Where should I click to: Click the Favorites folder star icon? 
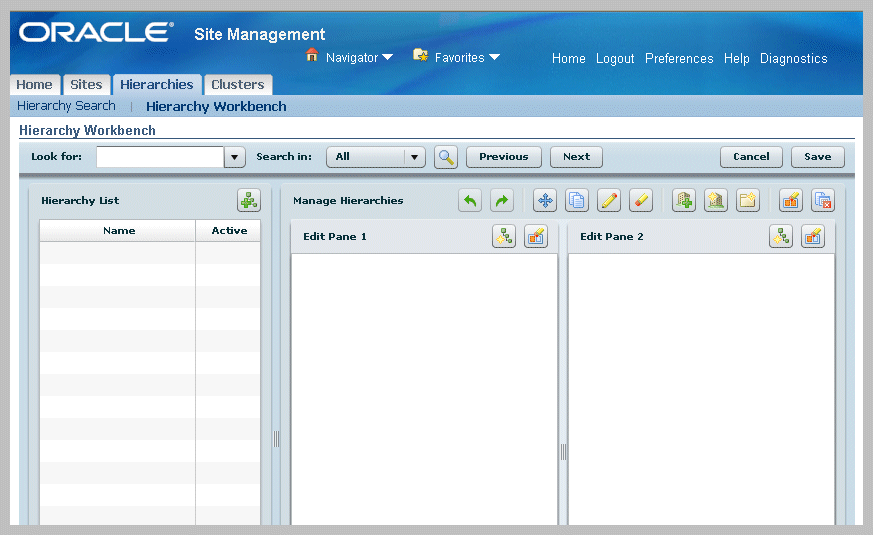point(420,55)
